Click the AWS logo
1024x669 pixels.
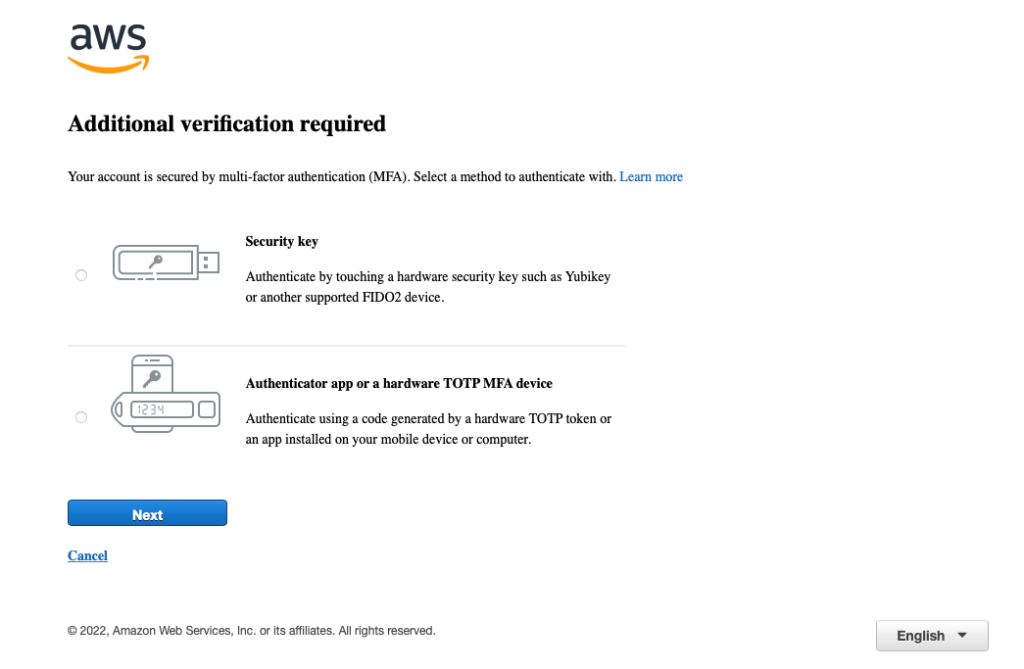pos(107,44)
